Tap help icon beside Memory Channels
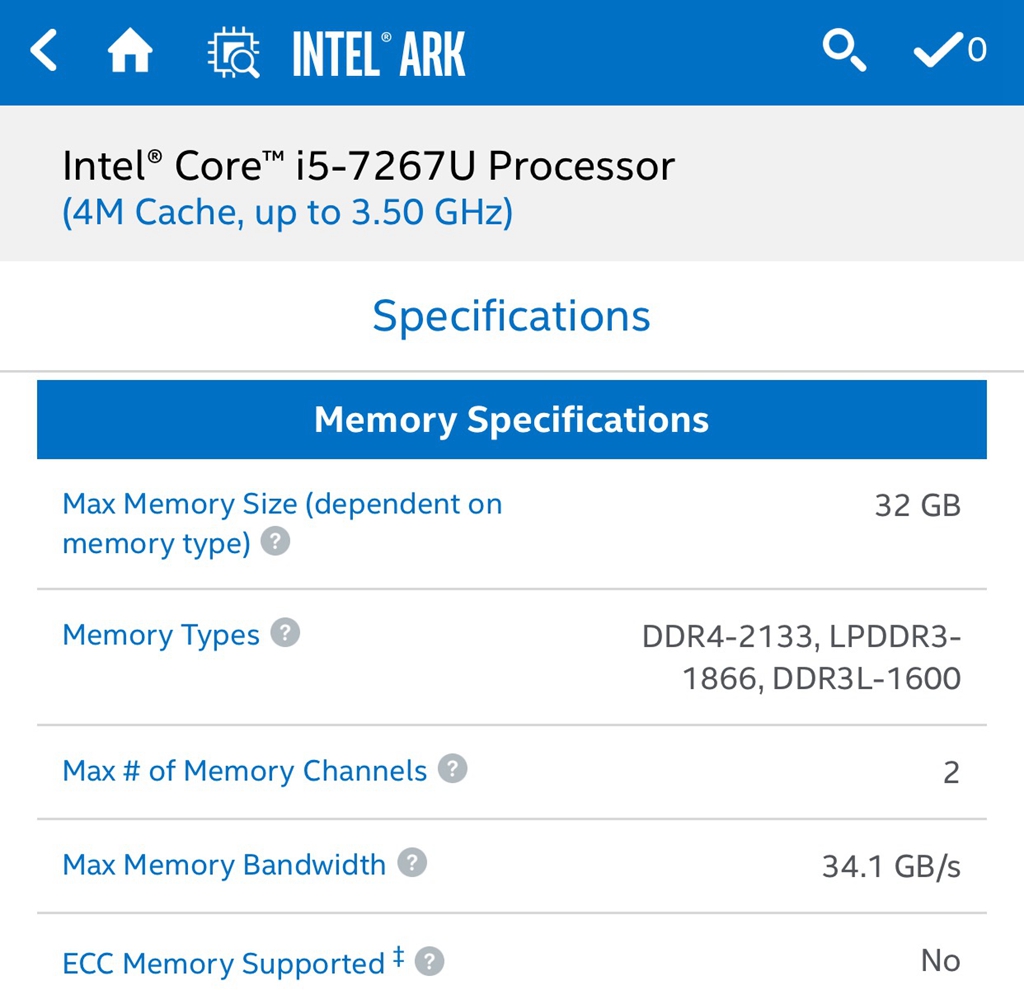1024x990 pixels. click(453, 769)
